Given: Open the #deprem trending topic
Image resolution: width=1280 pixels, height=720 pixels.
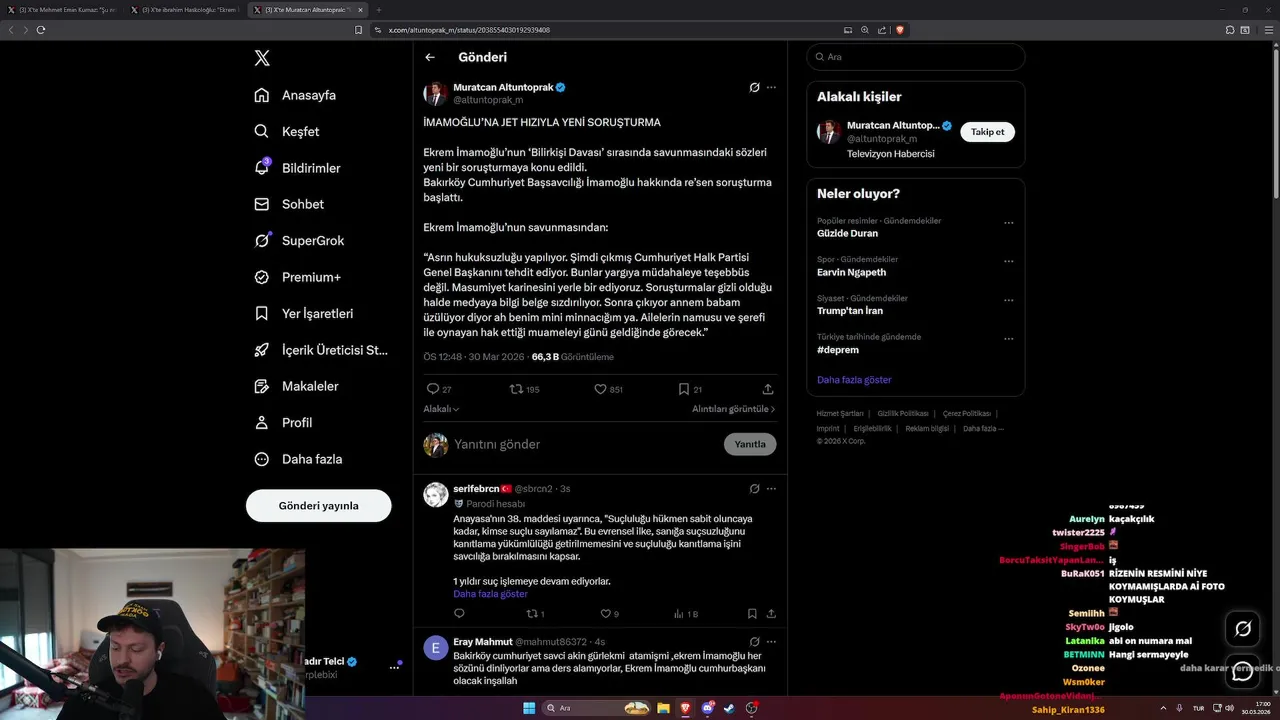Looking at the screenshot, I should click(x=838, y=350).
